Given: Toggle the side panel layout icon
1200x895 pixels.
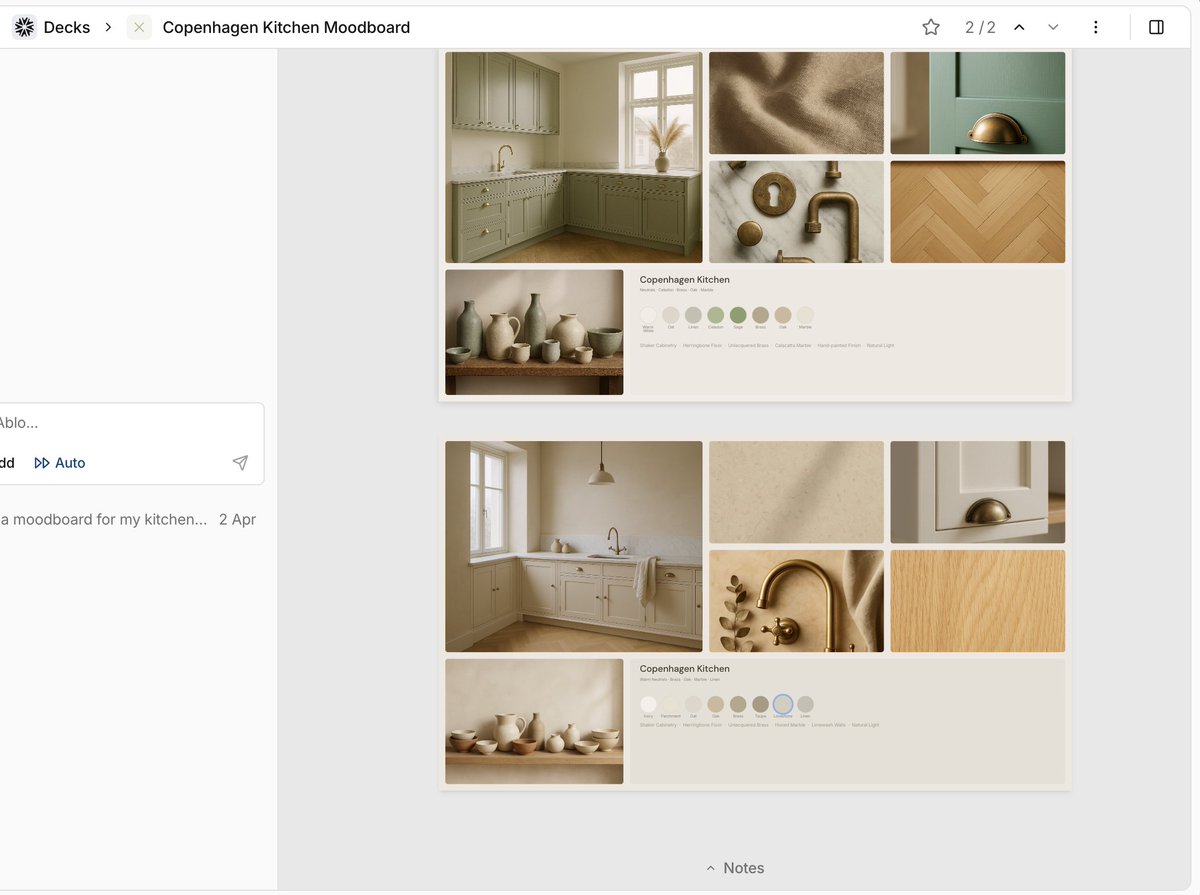Looking at the screenshot, I should [x=1156, y=27].
